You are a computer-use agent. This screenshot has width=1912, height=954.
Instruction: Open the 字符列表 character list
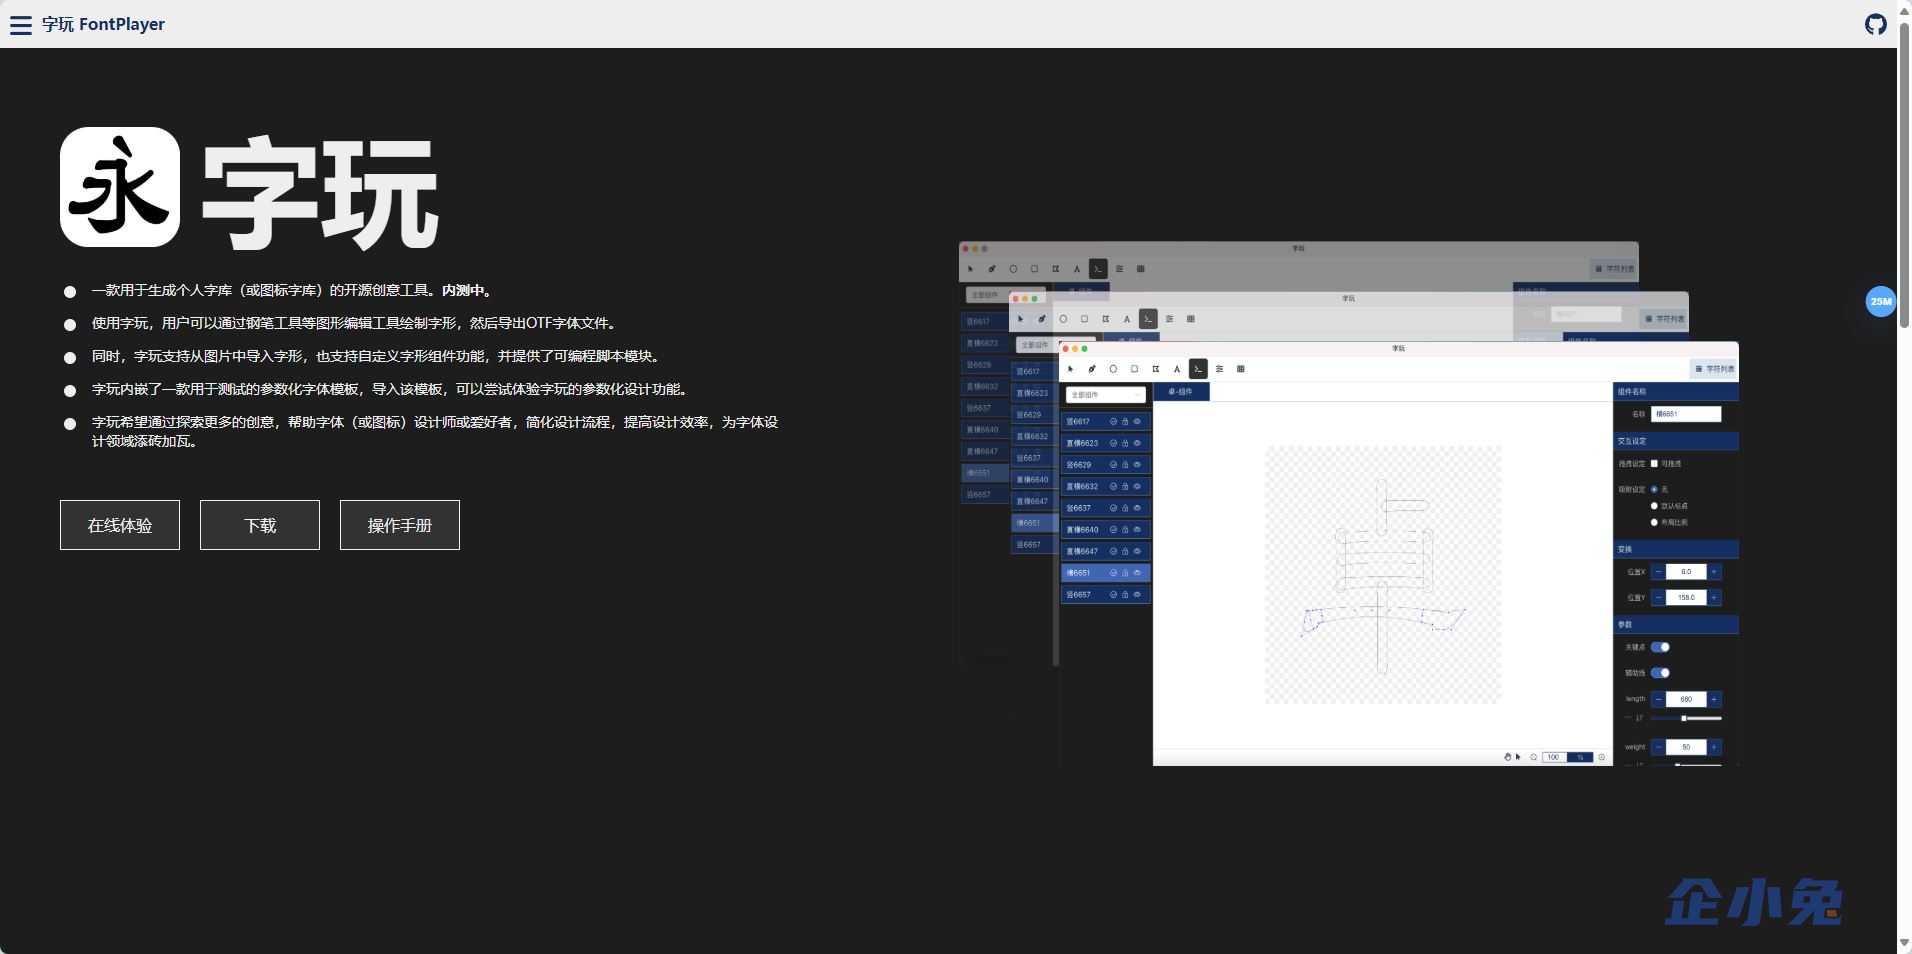1715,369
